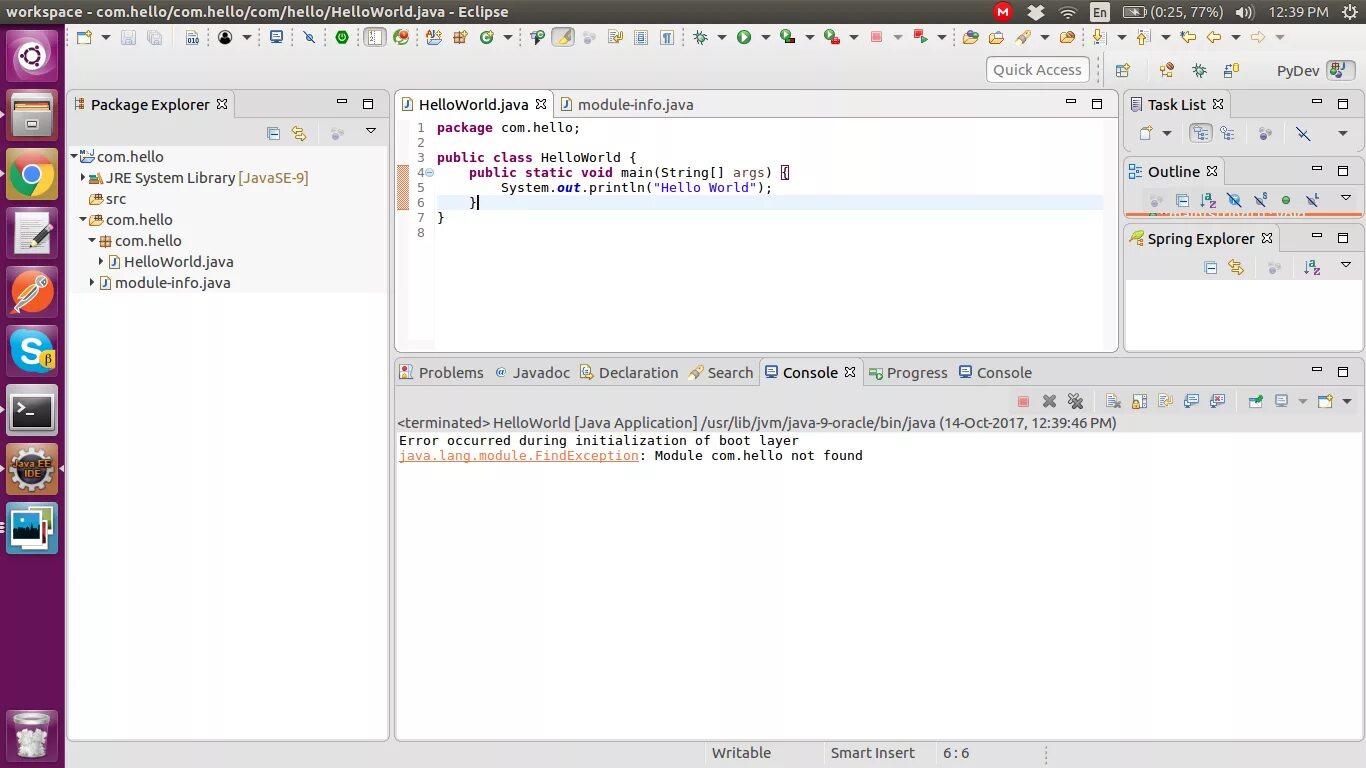Open the Progress tab
The height and width of the screenshot is (768, 1366).
(x=907, y=372)
